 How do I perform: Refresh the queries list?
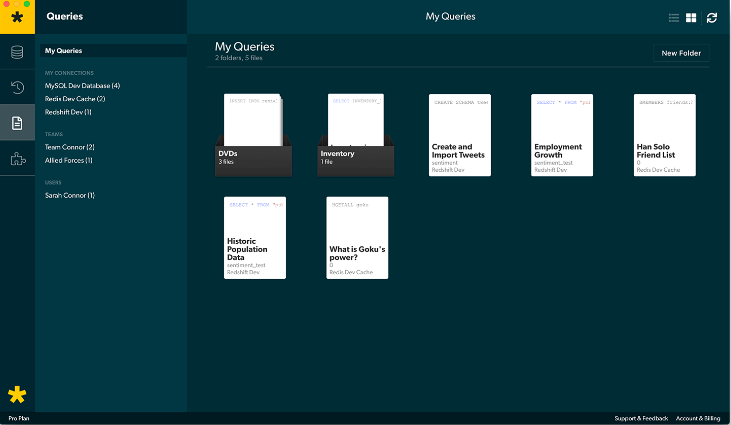[712, 18]
